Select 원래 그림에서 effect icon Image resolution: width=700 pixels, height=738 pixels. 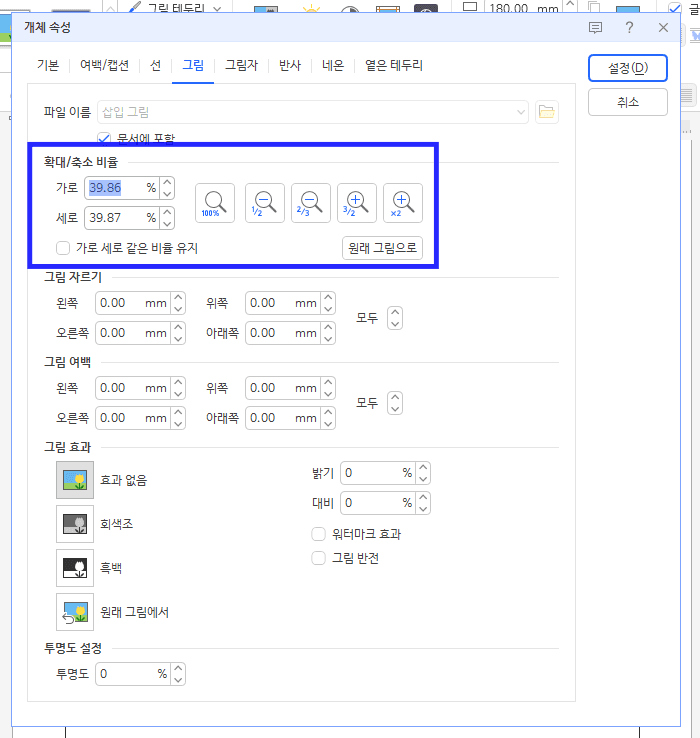(x=75, y=612)
